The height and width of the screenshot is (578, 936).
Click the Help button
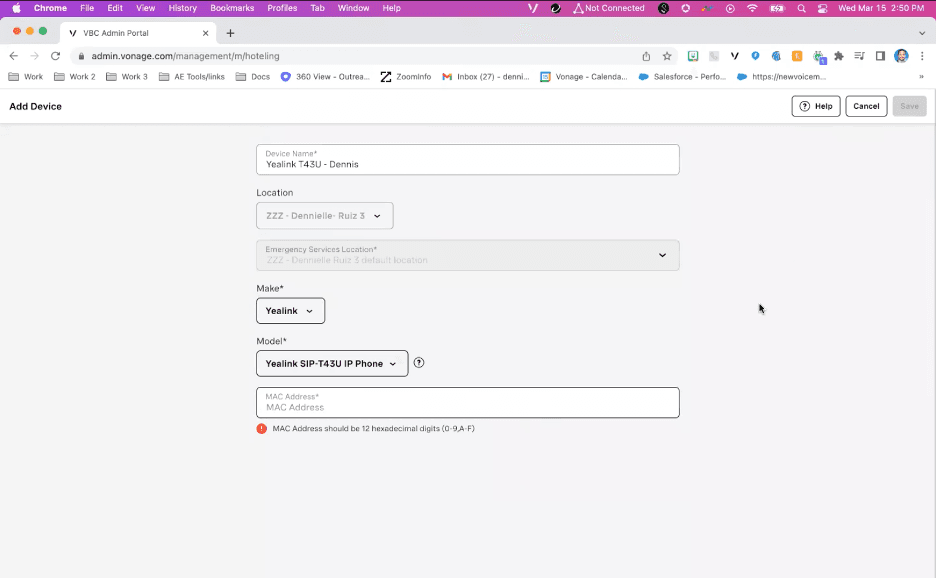click(815, 106)
